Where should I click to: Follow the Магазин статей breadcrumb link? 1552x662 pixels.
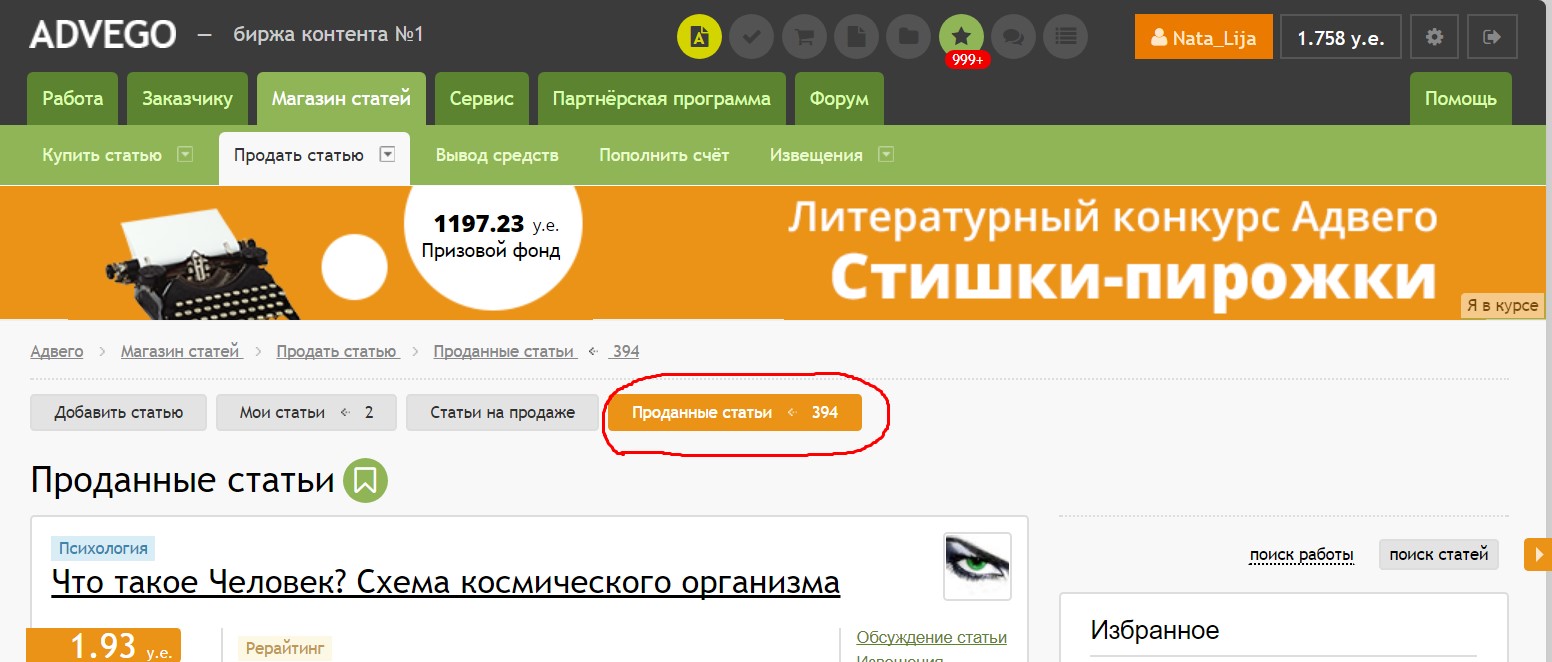[x=181, y=351]
